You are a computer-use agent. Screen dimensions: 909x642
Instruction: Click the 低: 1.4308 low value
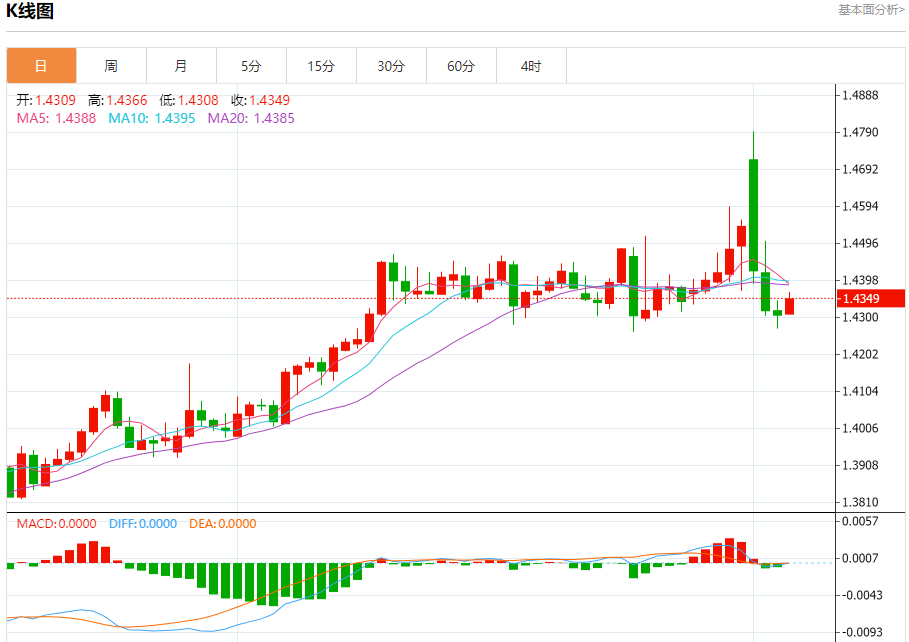189,100
